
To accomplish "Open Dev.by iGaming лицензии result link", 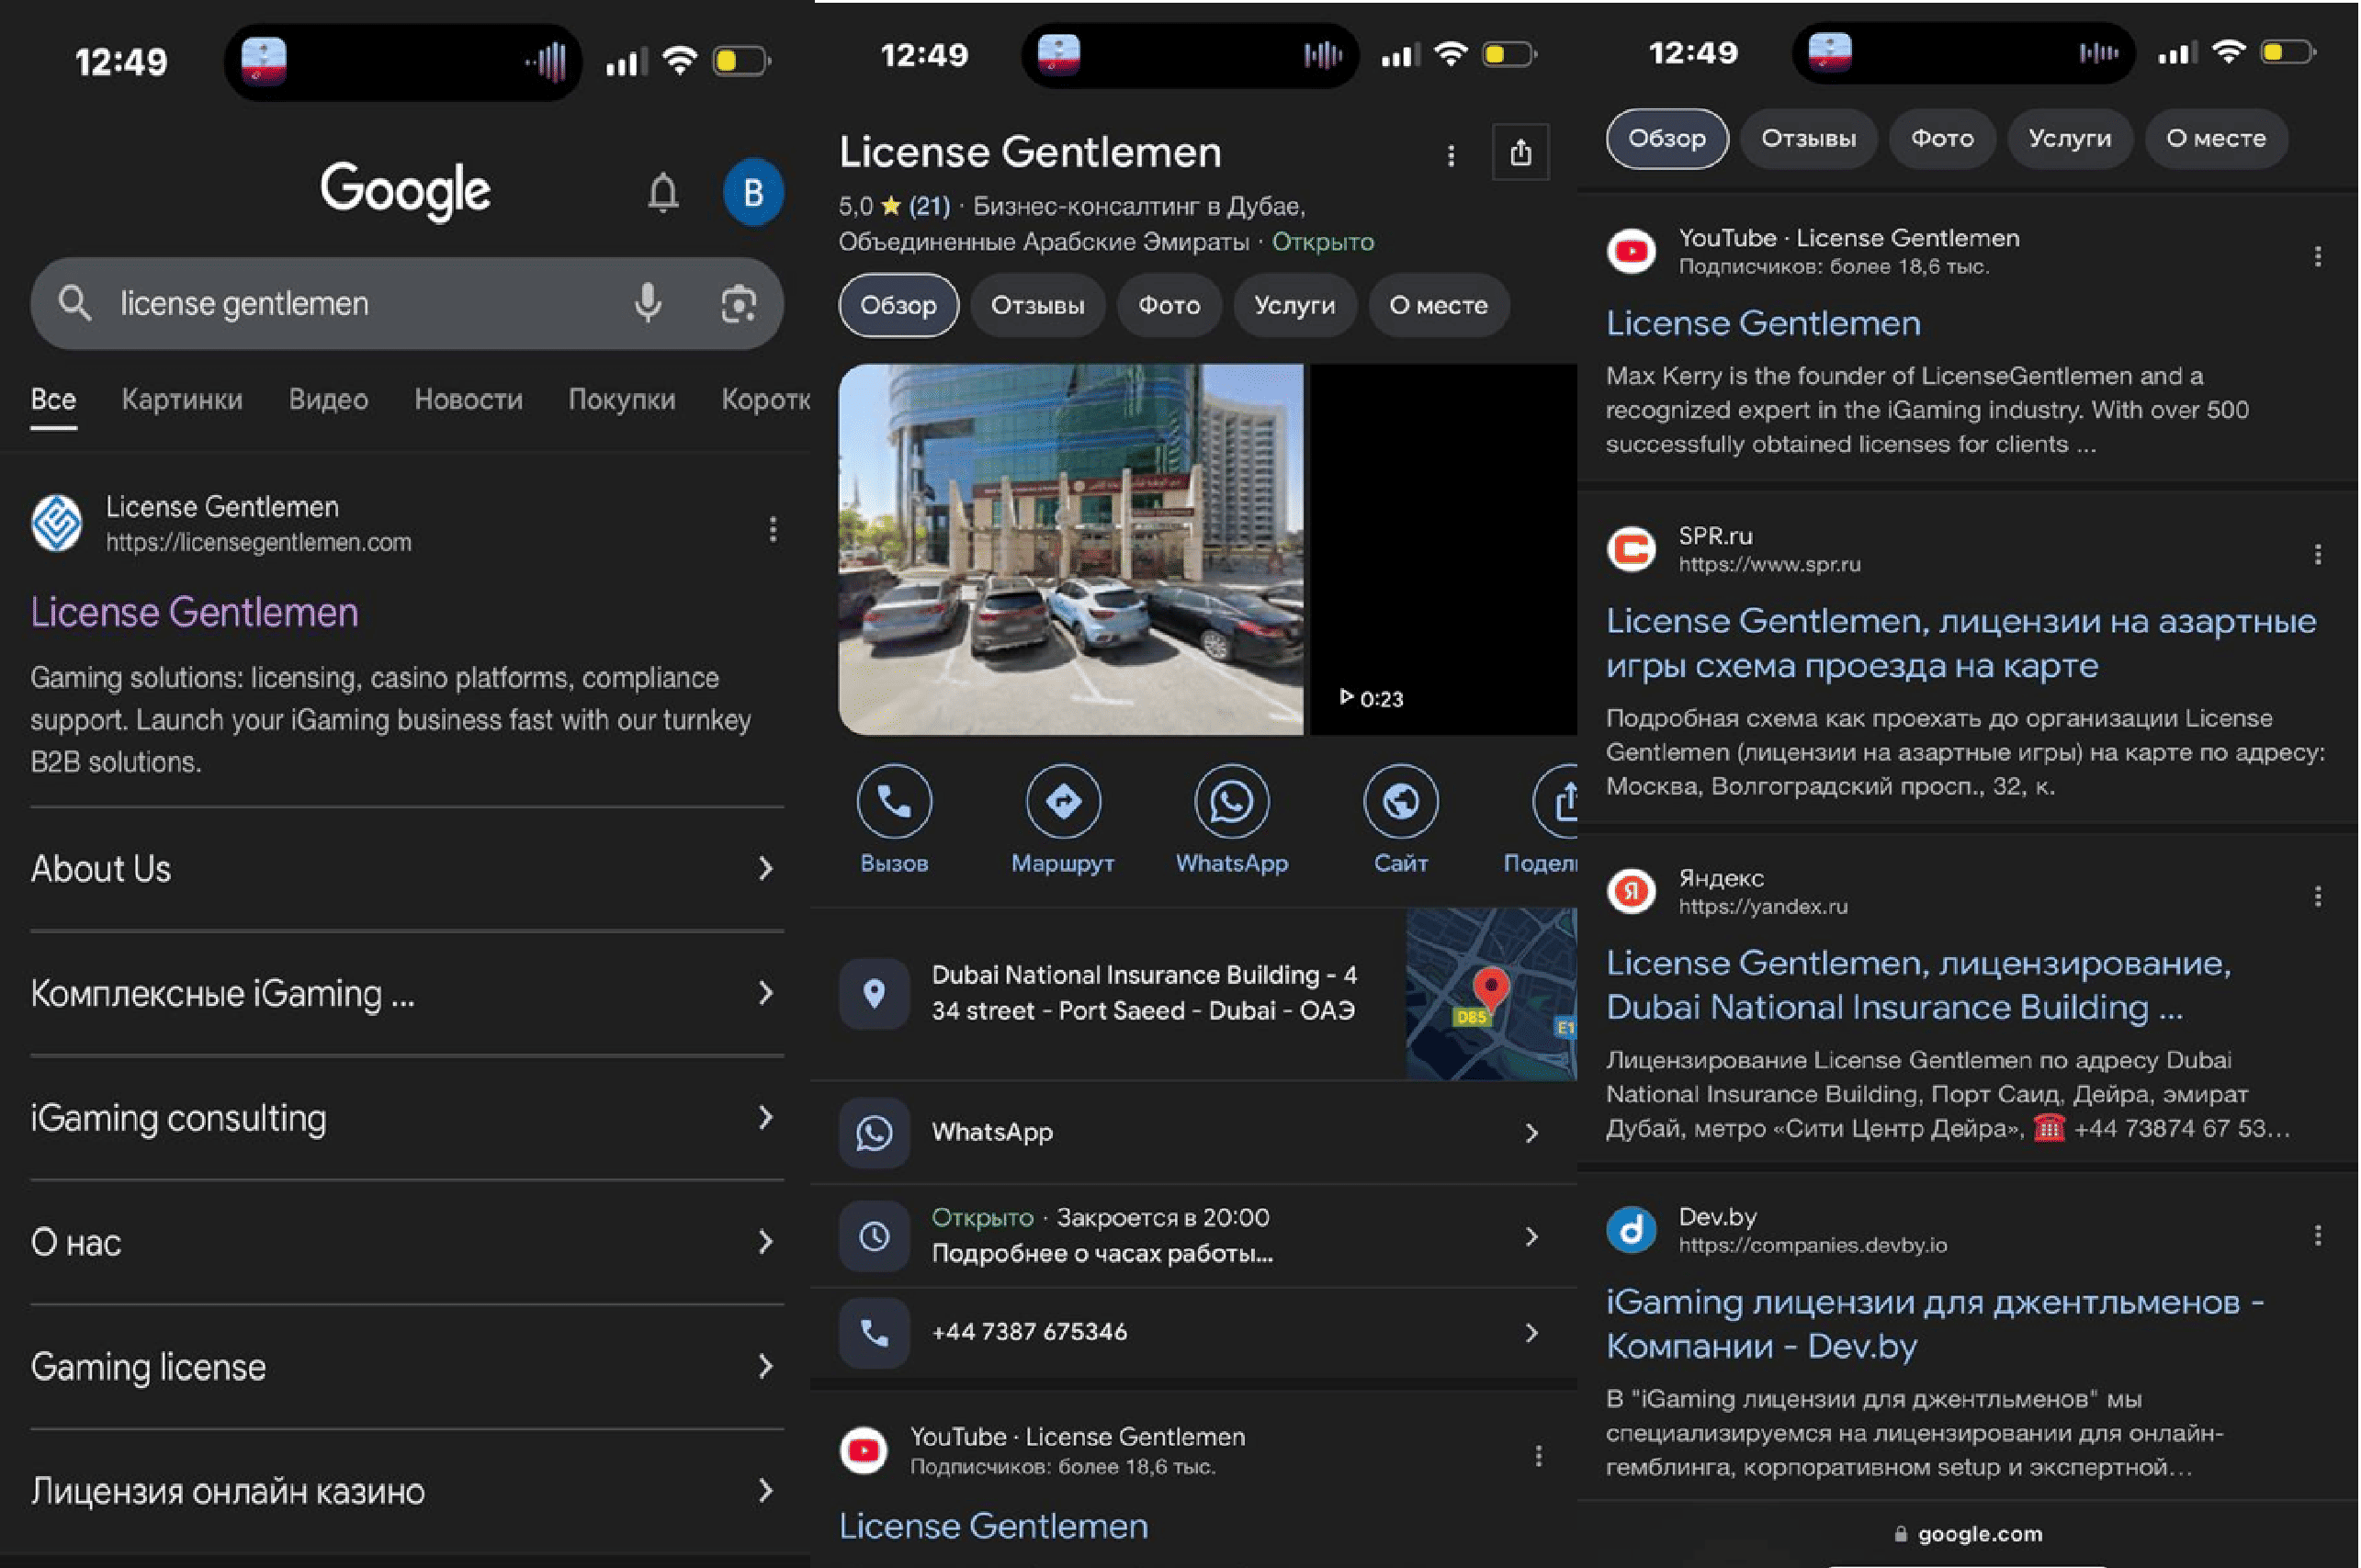I will click(x=1933, y=1323).
